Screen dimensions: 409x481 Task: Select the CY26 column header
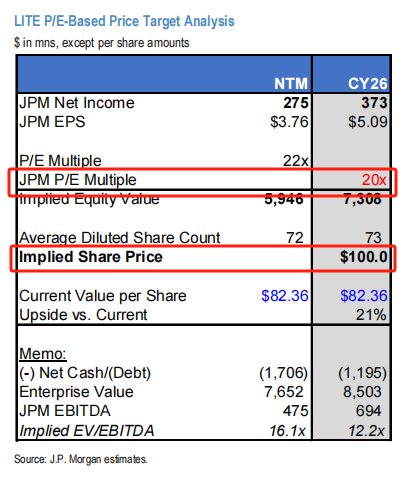click(x=368, y=84)
